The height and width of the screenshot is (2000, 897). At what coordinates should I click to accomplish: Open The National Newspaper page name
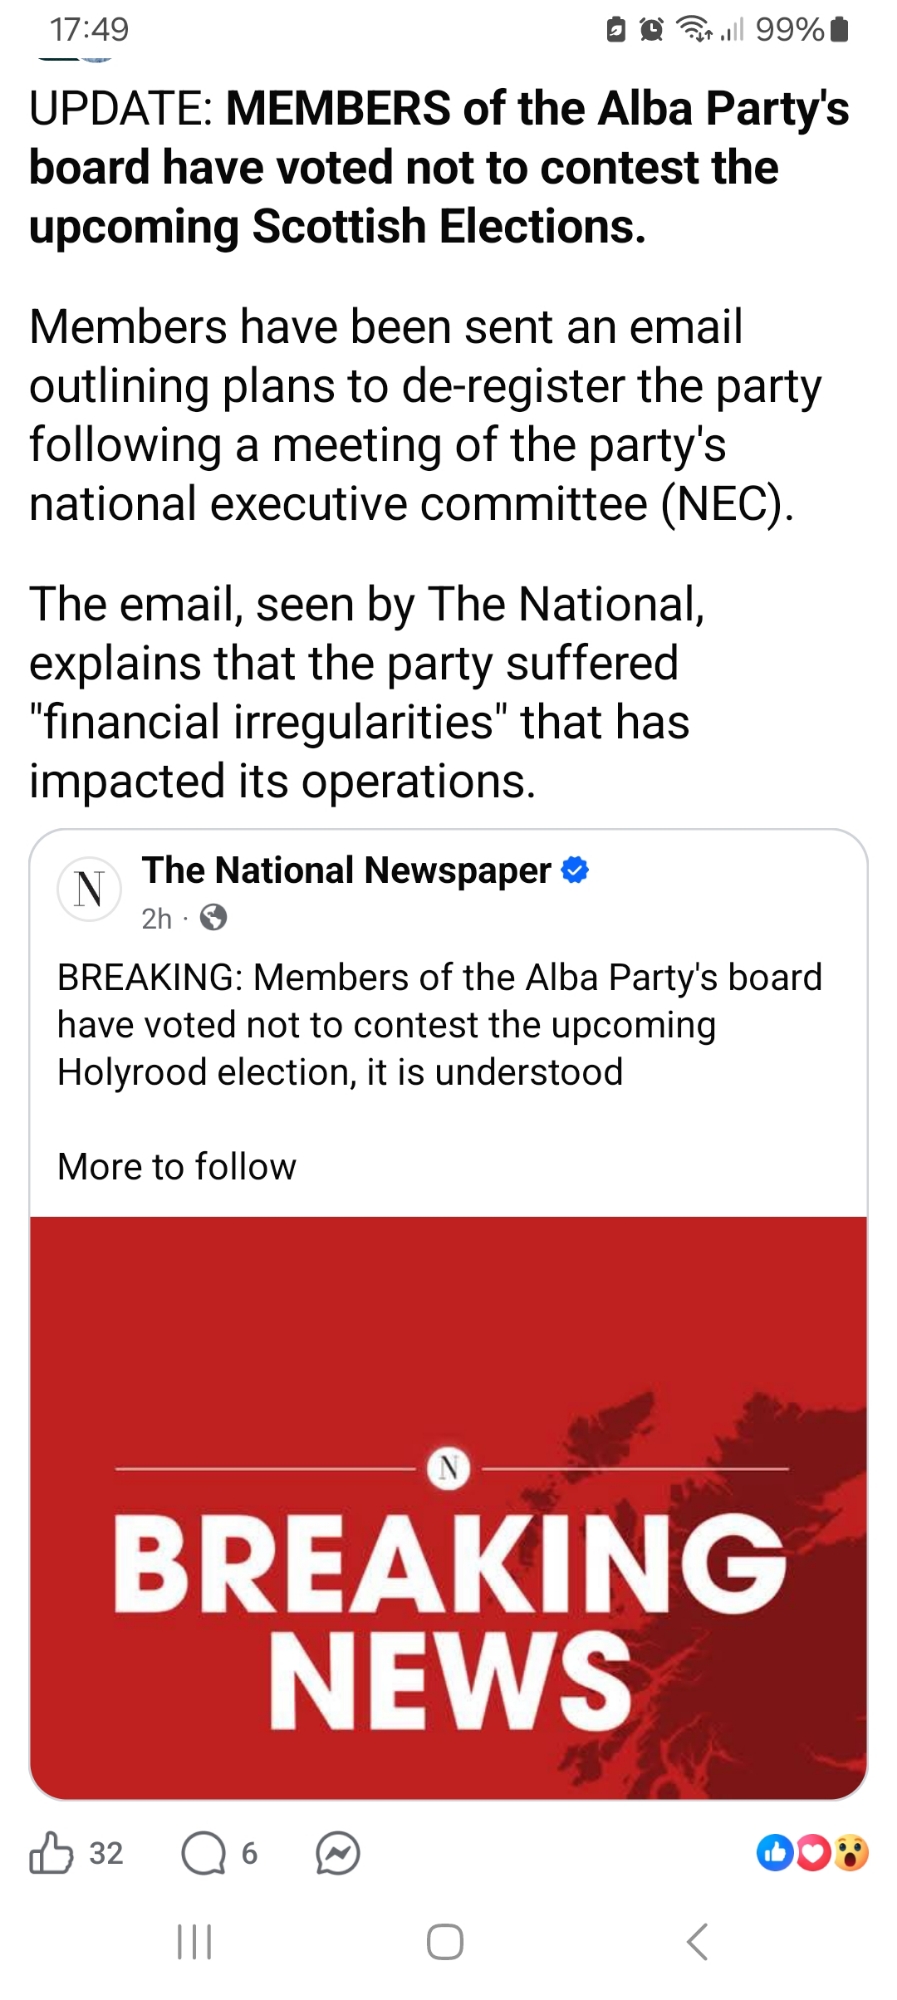tap(346, 870)
